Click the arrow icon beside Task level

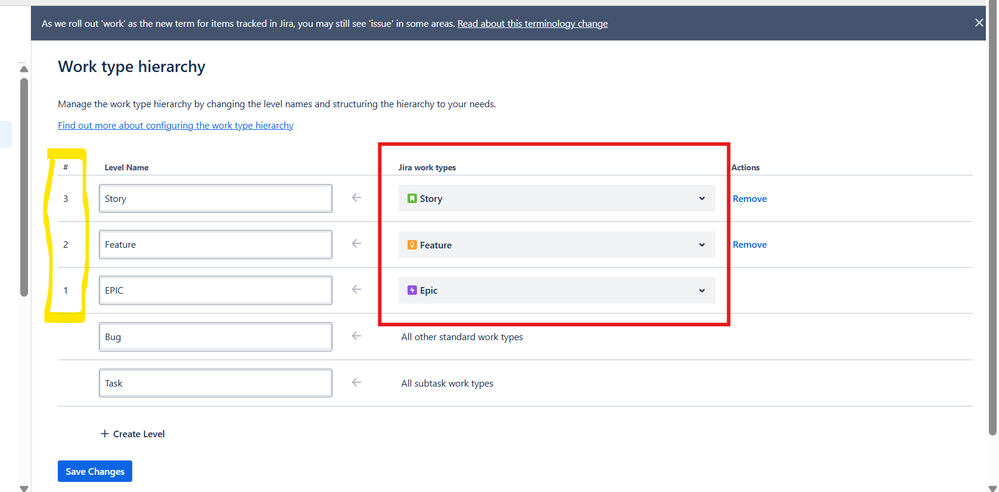(x=357, y=382)
